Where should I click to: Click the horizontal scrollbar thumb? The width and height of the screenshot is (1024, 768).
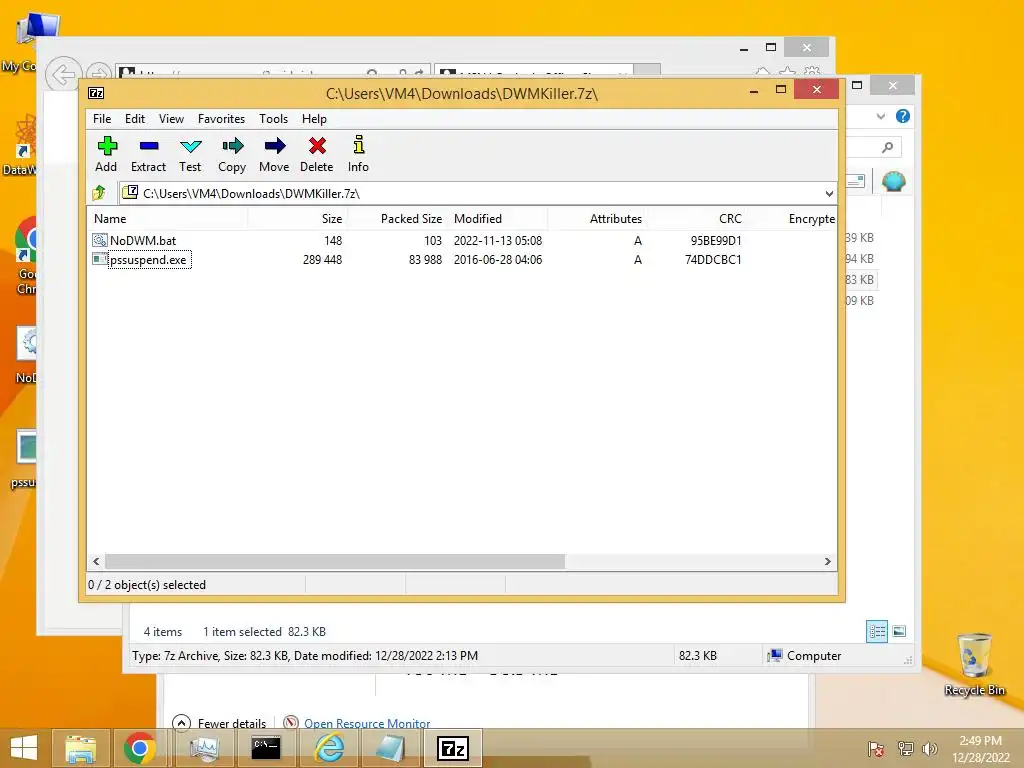coord(335,562)
